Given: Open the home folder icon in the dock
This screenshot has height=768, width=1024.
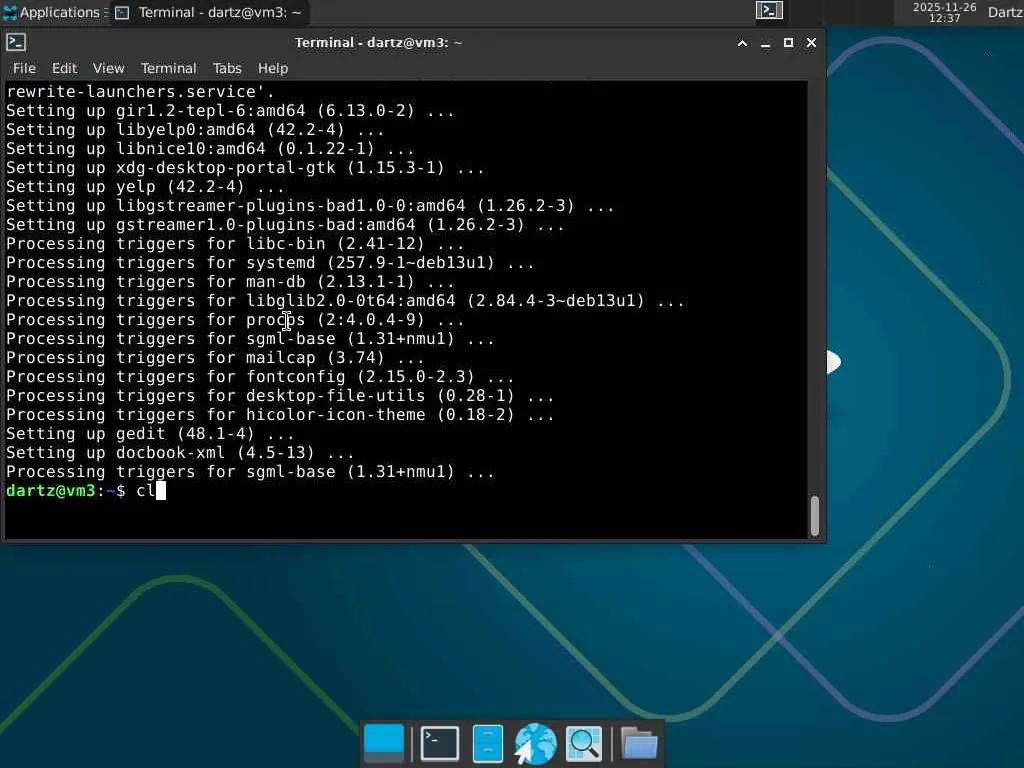Looking at the screenshot, I should click(x=639, y=743).
